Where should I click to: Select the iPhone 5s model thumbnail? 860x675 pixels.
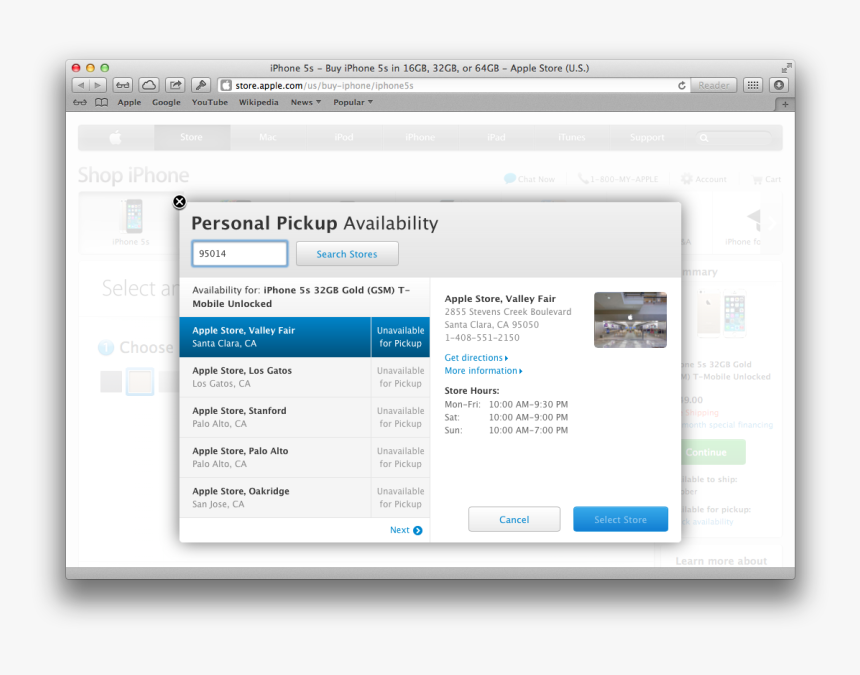tap(132, 222)
